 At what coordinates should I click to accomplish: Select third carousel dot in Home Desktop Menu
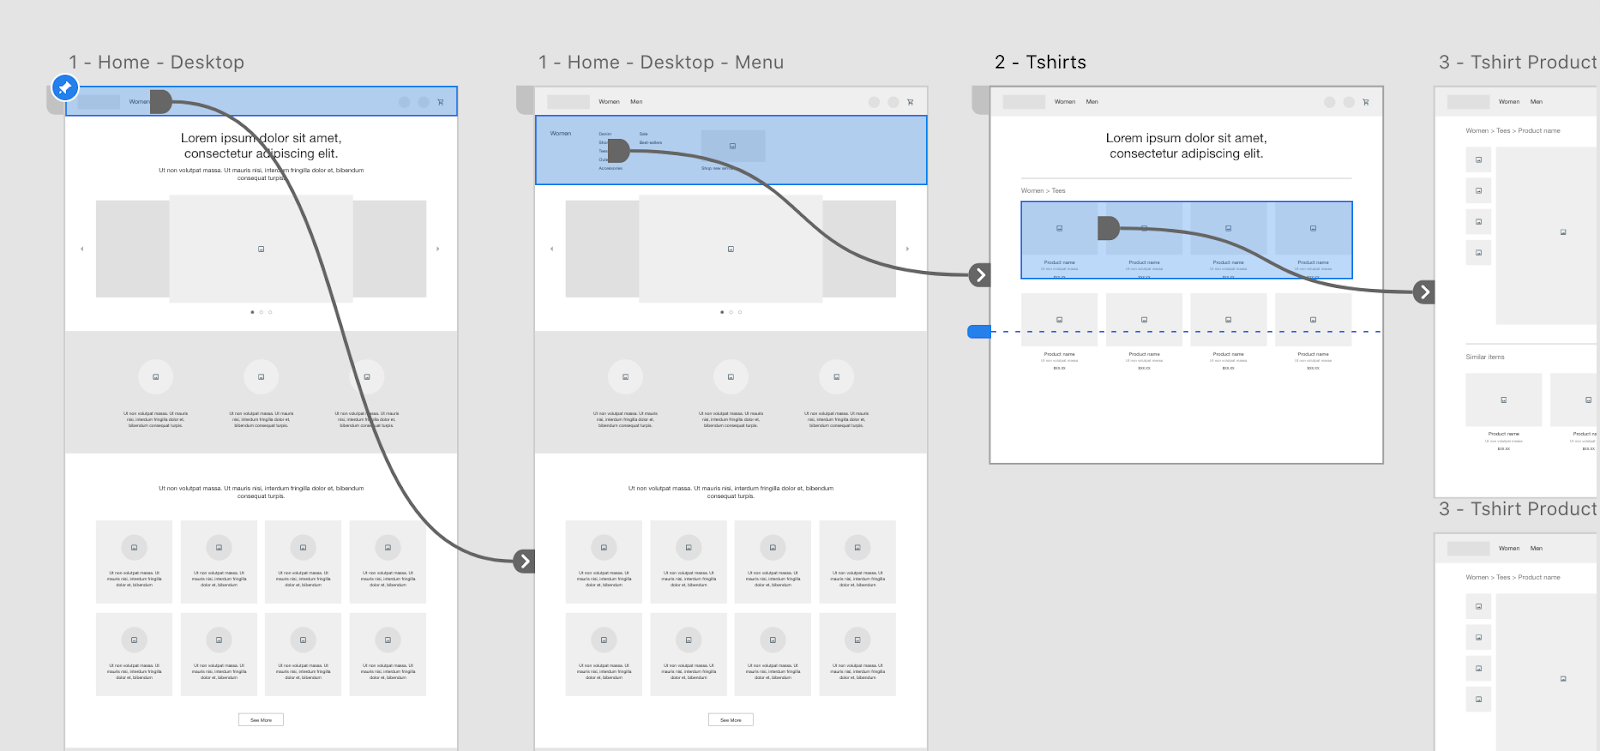click(740, 312)
